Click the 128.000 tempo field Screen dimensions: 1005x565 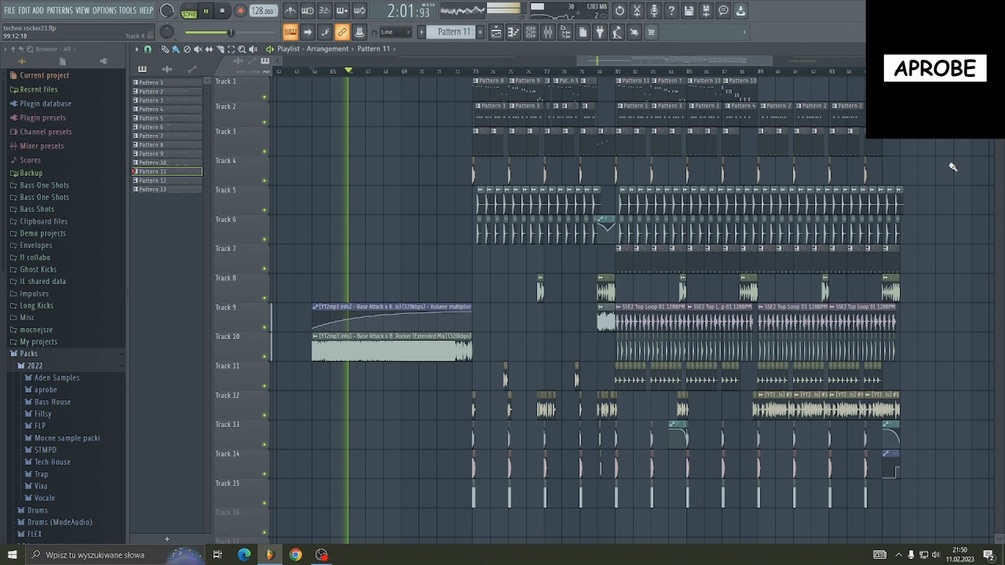(x=263, y=11)
